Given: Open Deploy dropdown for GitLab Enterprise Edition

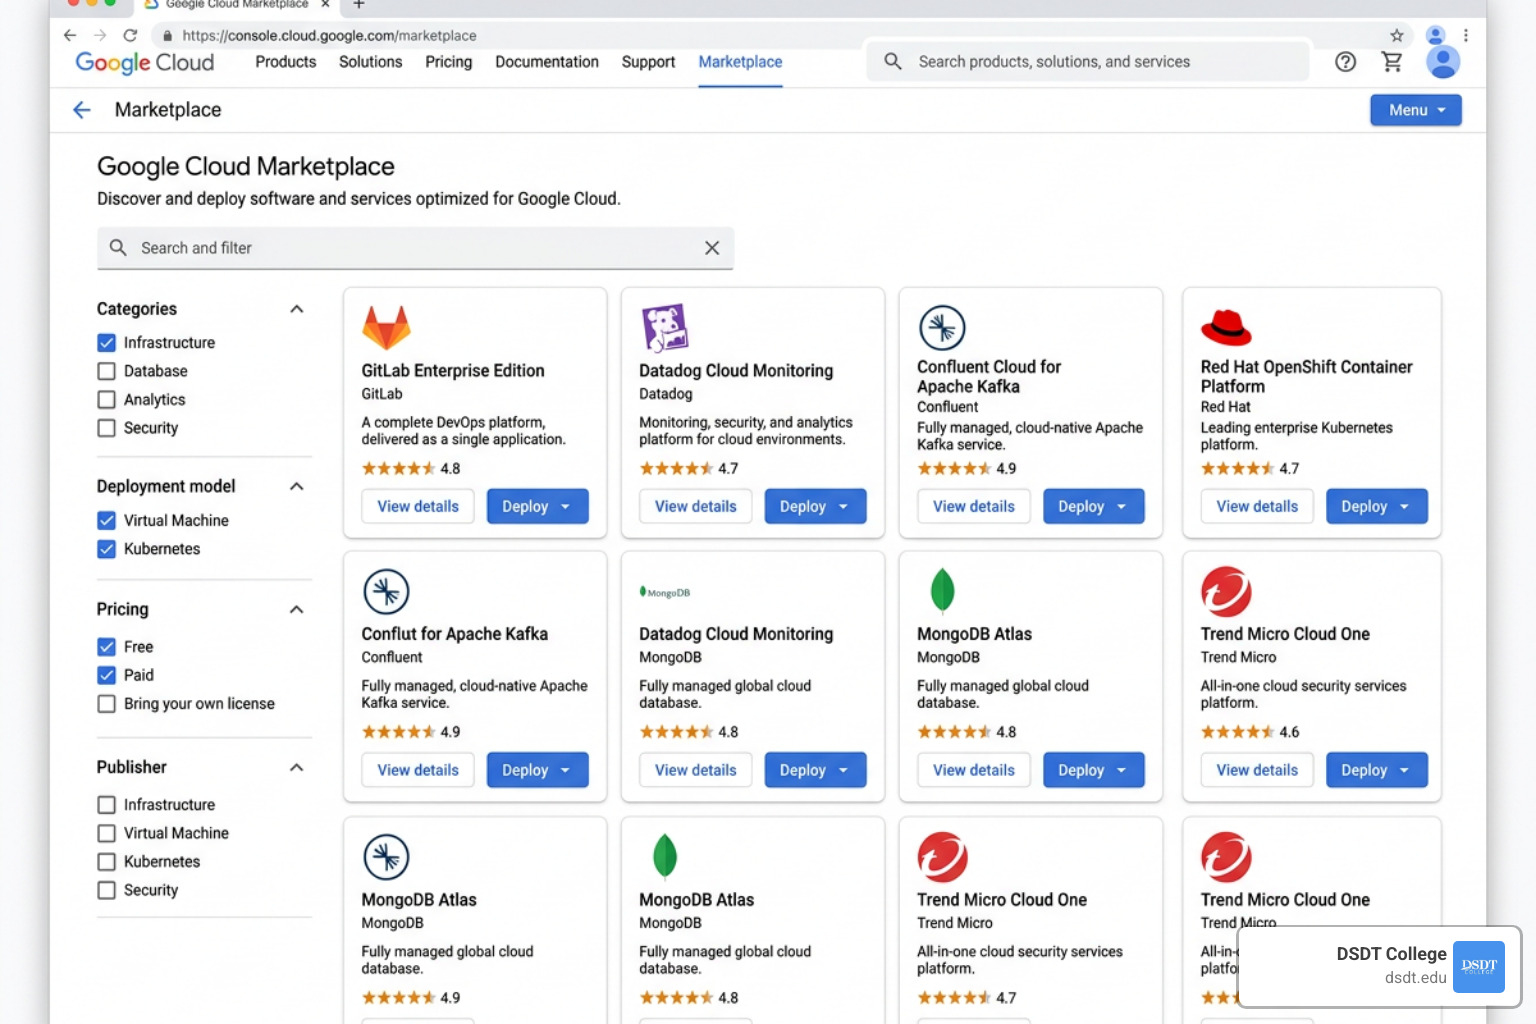Looking at the screenshot, I should click(537, 506).
